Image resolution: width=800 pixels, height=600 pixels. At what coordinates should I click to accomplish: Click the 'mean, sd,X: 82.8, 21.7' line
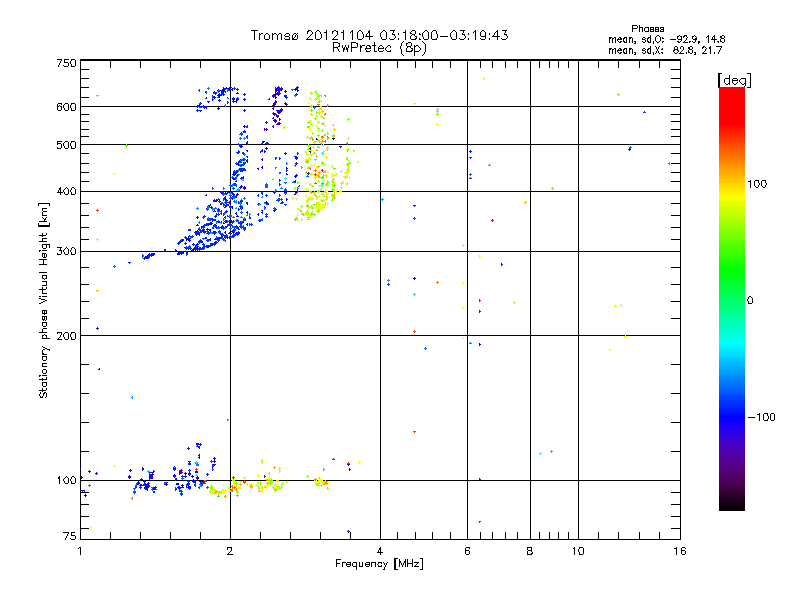[x=665, y=50]
